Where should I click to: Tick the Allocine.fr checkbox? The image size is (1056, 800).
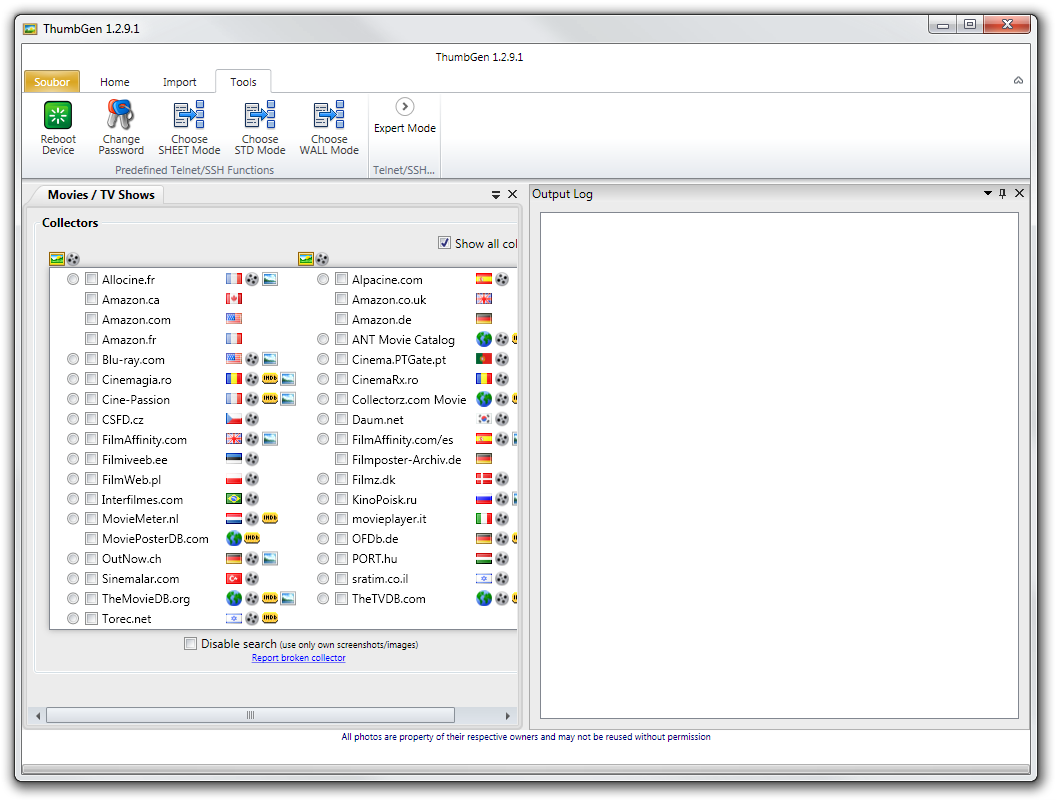coord(92,279)
